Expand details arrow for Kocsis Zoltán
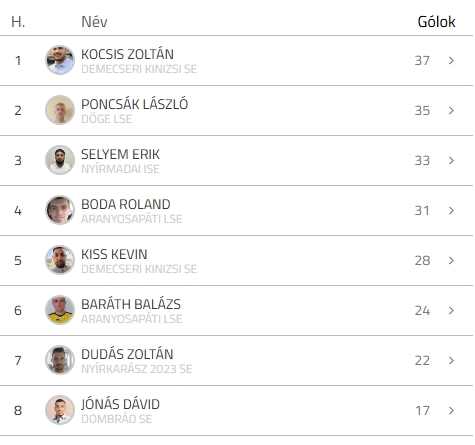 451,60
